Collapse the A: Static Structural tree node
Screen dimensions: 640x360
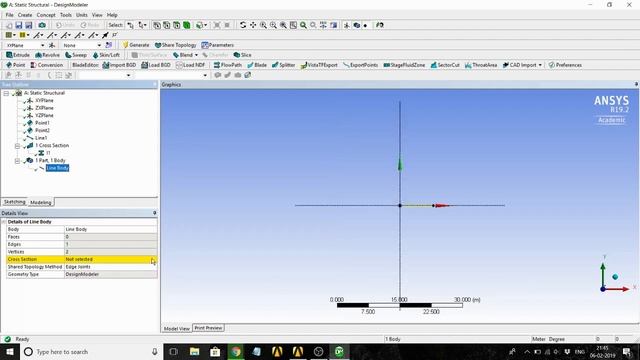[6, 93]
